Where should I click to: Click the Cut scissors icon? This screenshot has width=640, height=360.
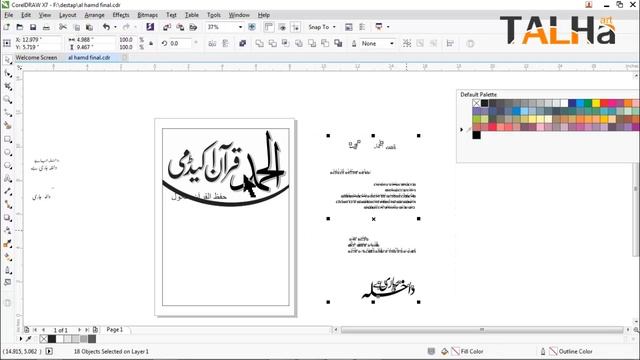(x=63, y=27)
